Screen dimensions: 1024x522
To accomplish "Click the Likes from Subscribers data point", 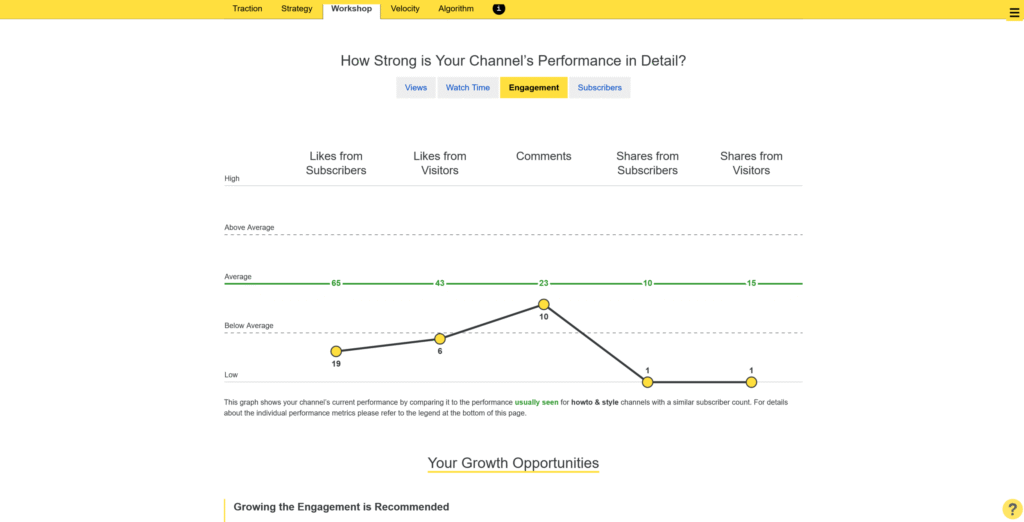I will 336,351.
